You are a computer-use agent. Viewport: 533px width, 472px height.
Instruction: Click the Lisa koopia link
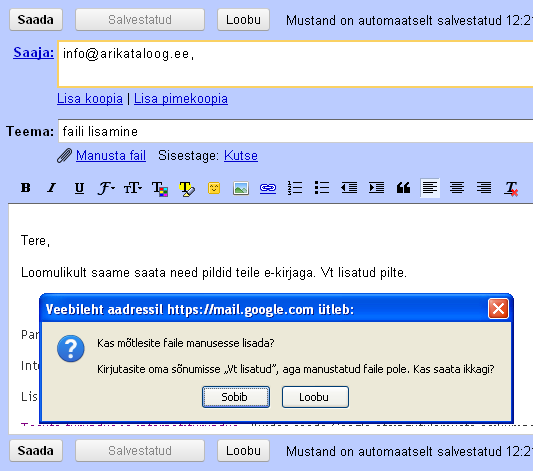(90, 99)
